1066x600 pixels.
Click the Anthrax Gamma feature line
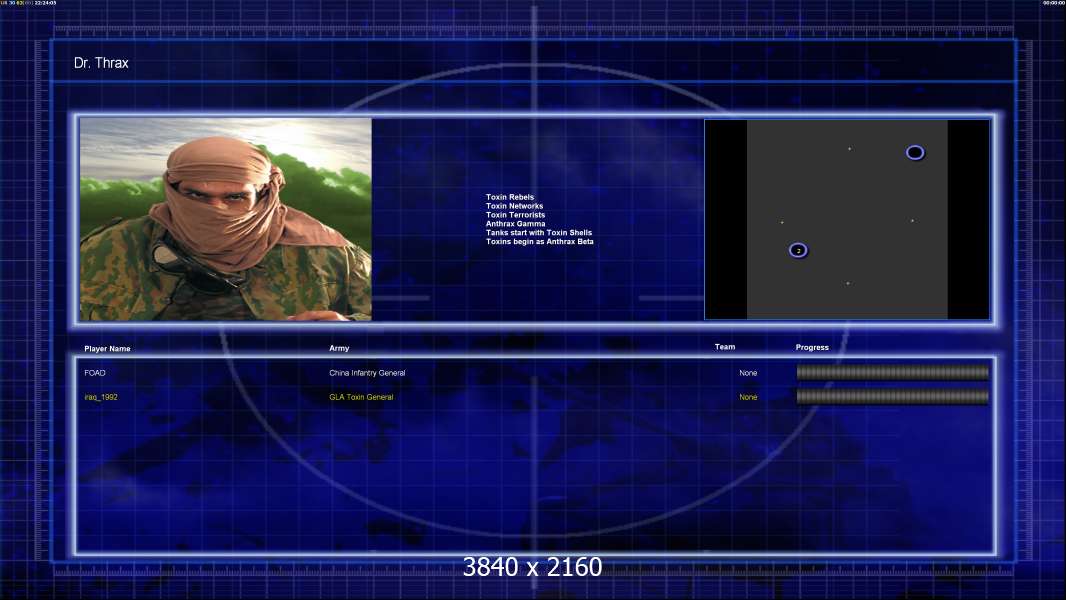[515, 224]
